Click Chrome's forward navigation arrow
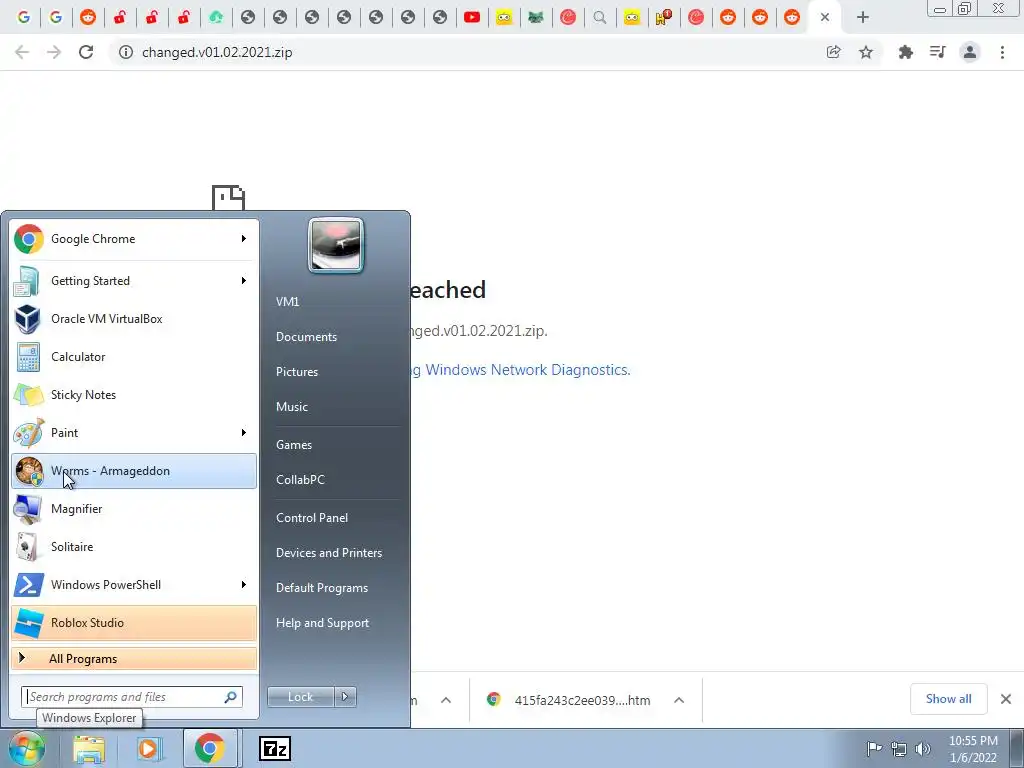Image resolution: width=1024 pixels, height=768 pixels. pos(54,52)
